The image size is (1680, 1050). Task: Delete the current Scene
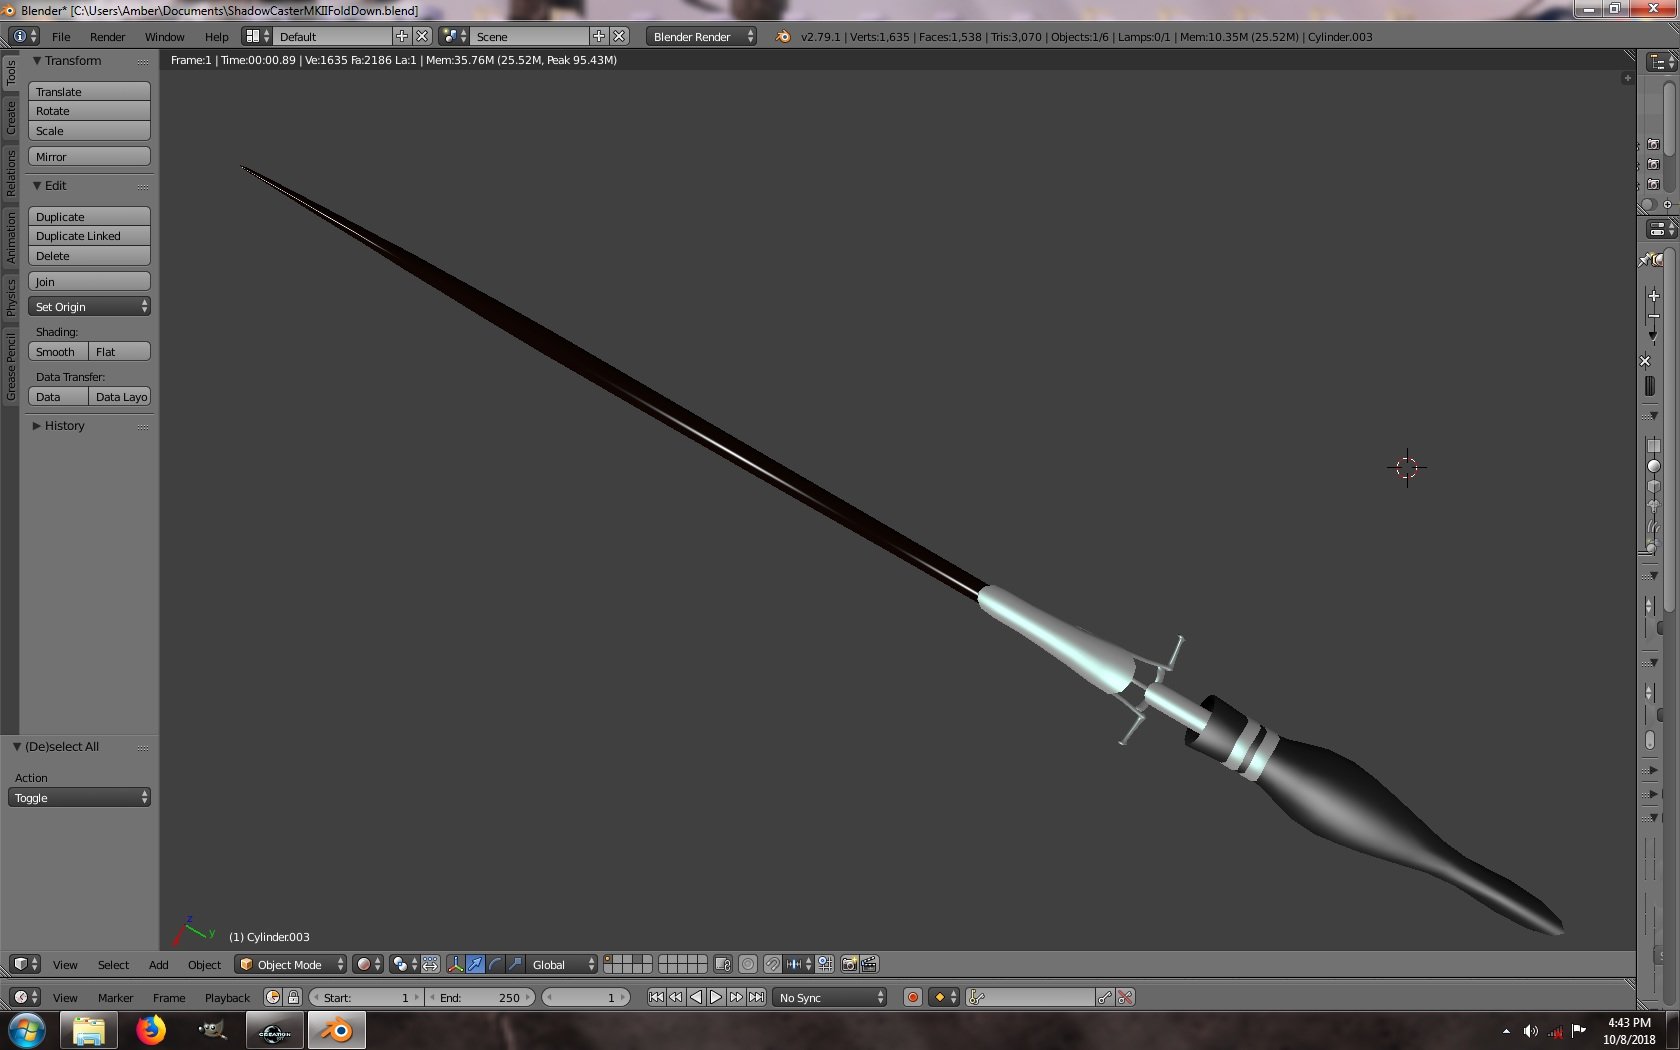pos(620,36)
